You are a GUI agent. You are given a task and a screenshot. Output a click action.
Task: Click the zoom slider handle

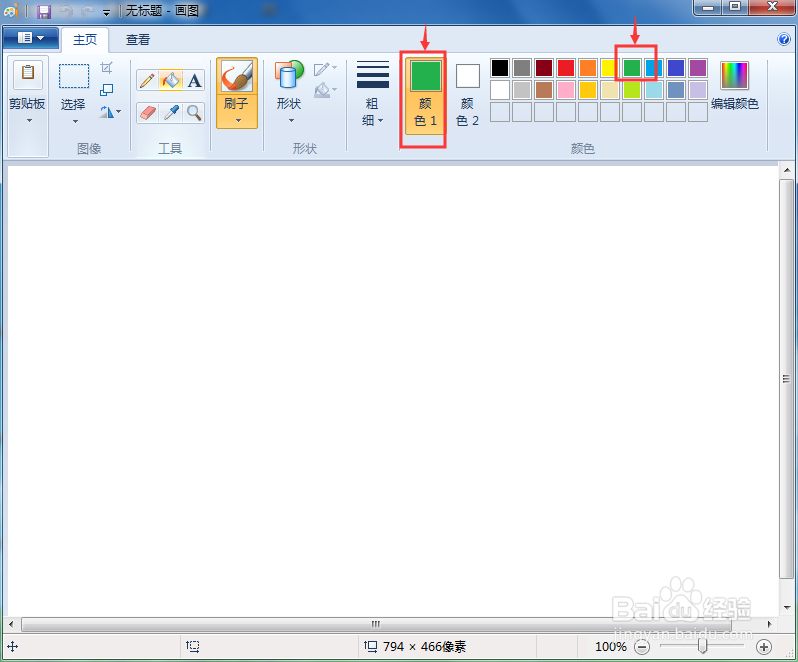pos(702,646)
